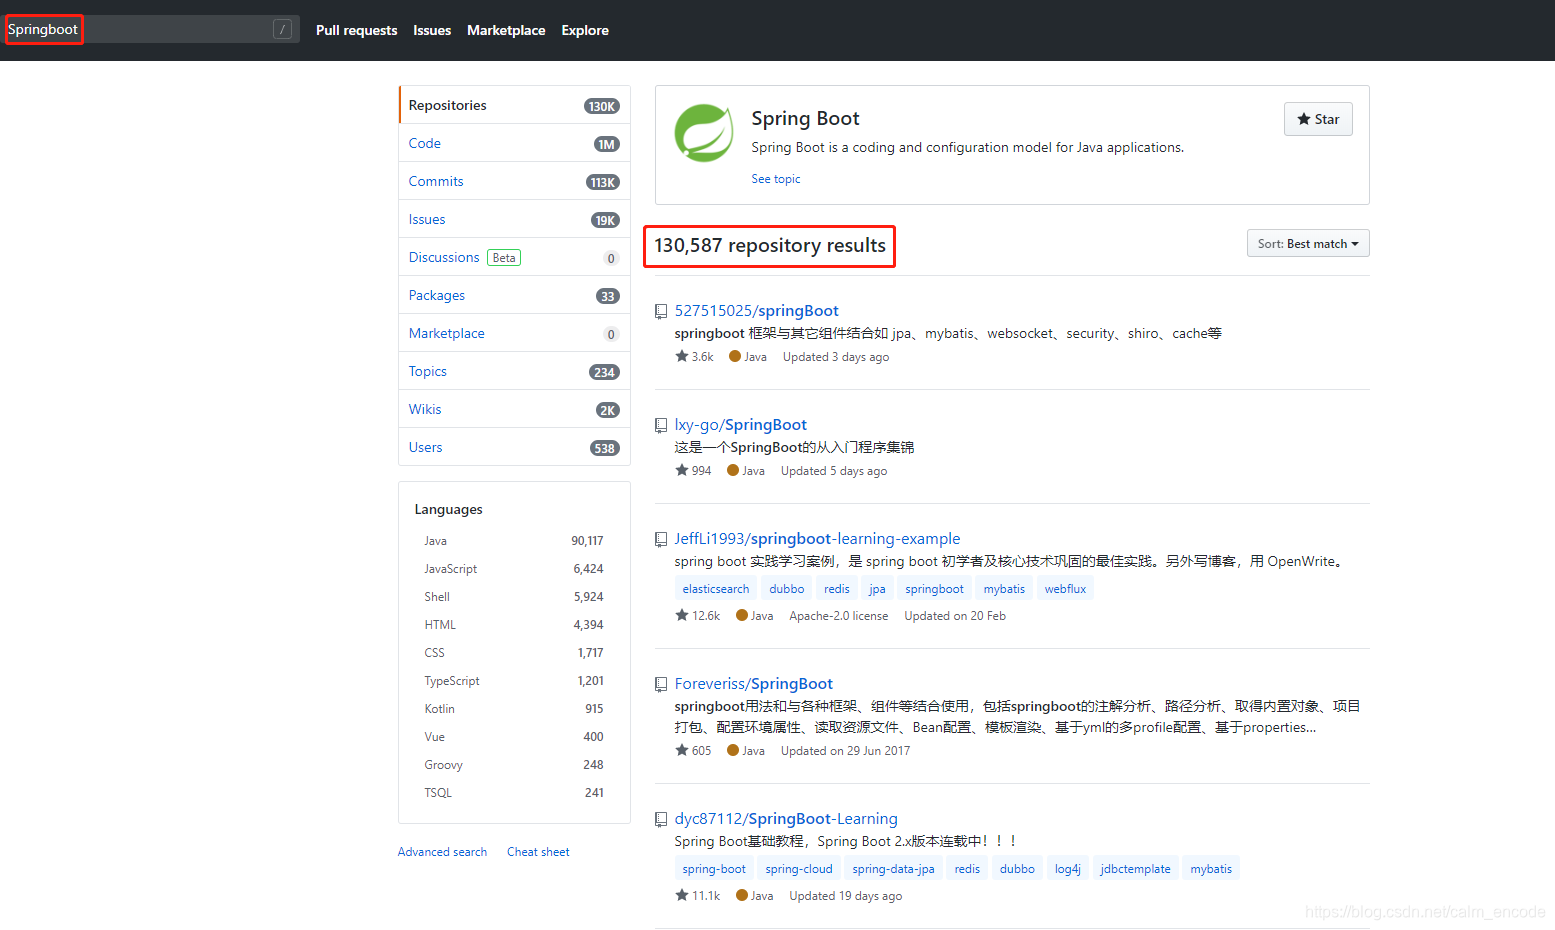1555x930 pixels.
Task: Click the 994 star count
Action: (694, 471)
